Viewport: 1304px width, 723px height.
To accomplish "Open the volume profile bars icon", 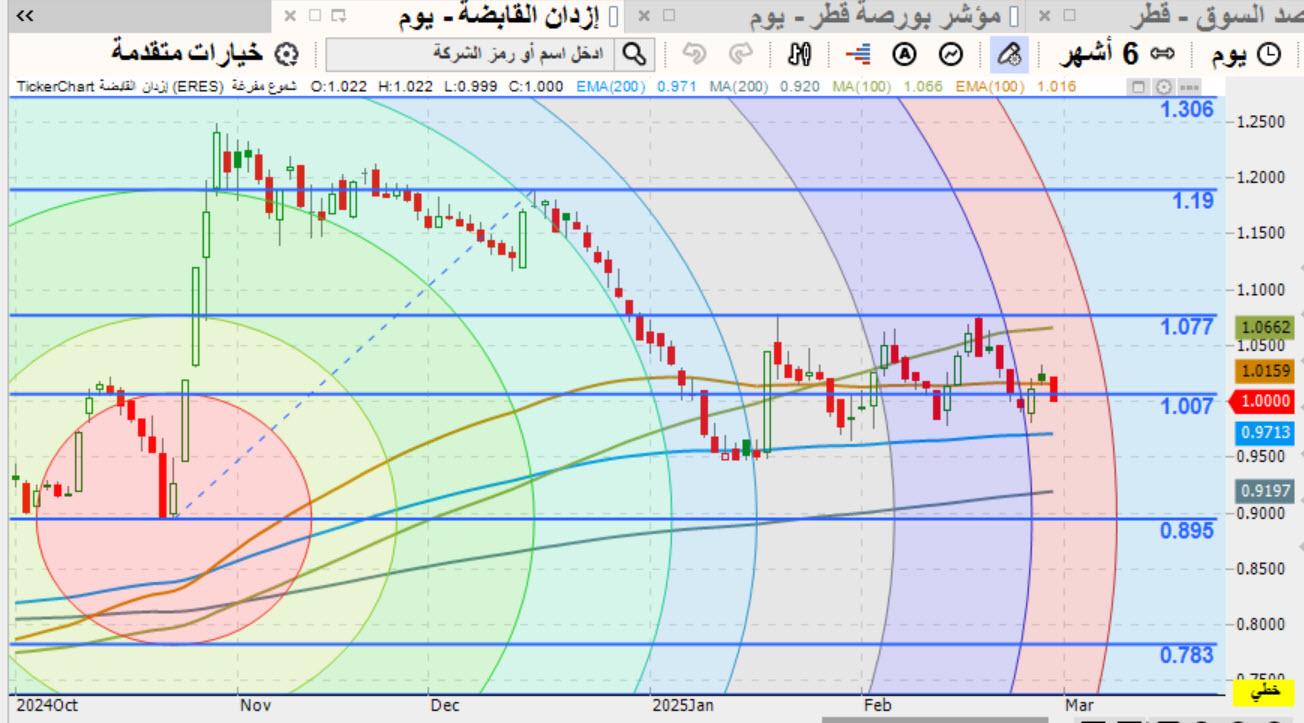I will click(857, 54).
